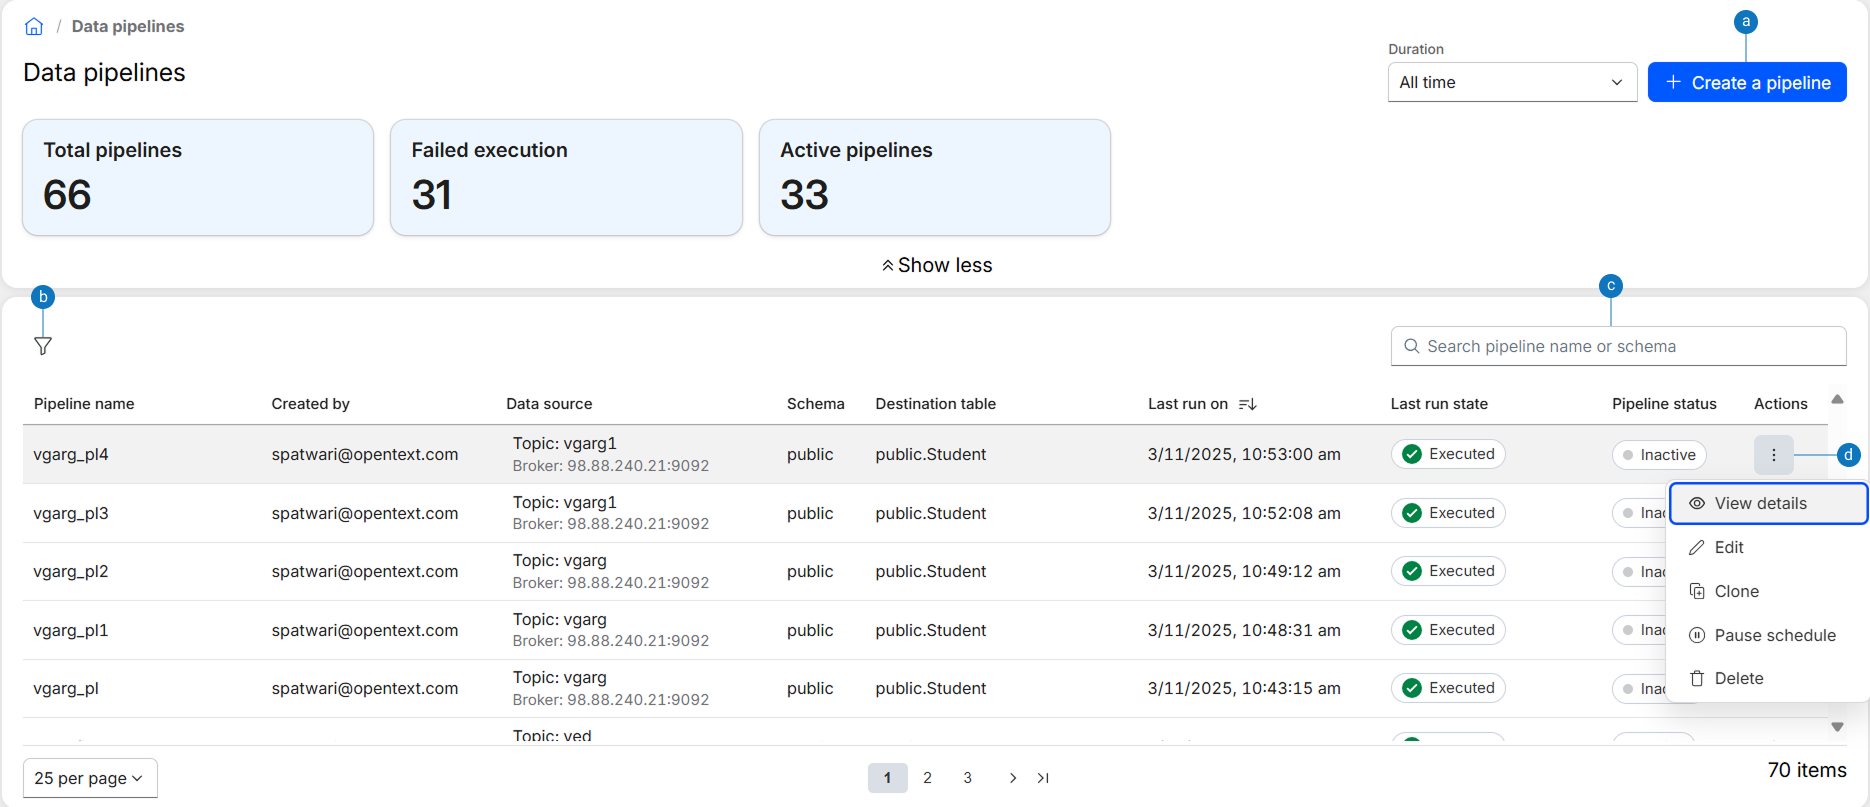Click pipeline name vgarg_pl4
The width and height of the screenshot is (1870, 807).
pyautogui.click(x=71, y=455)
